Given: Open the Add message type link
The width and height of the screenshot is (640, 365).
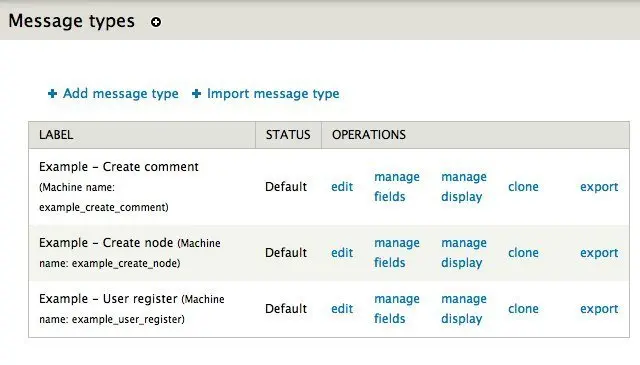Looking at the screenshot, I should (x=120, y=94).
